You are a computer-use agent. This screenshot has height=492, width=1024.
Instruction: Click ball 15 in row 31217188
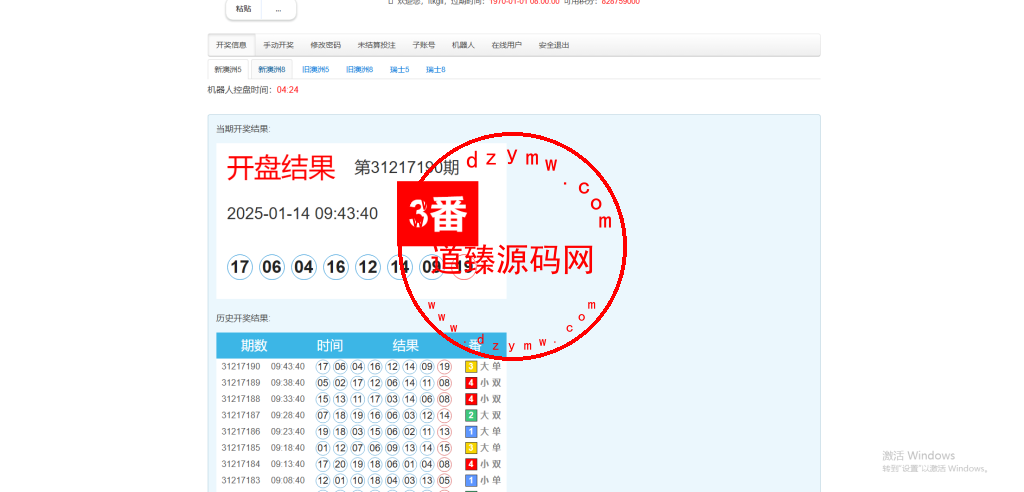[323, 399]
